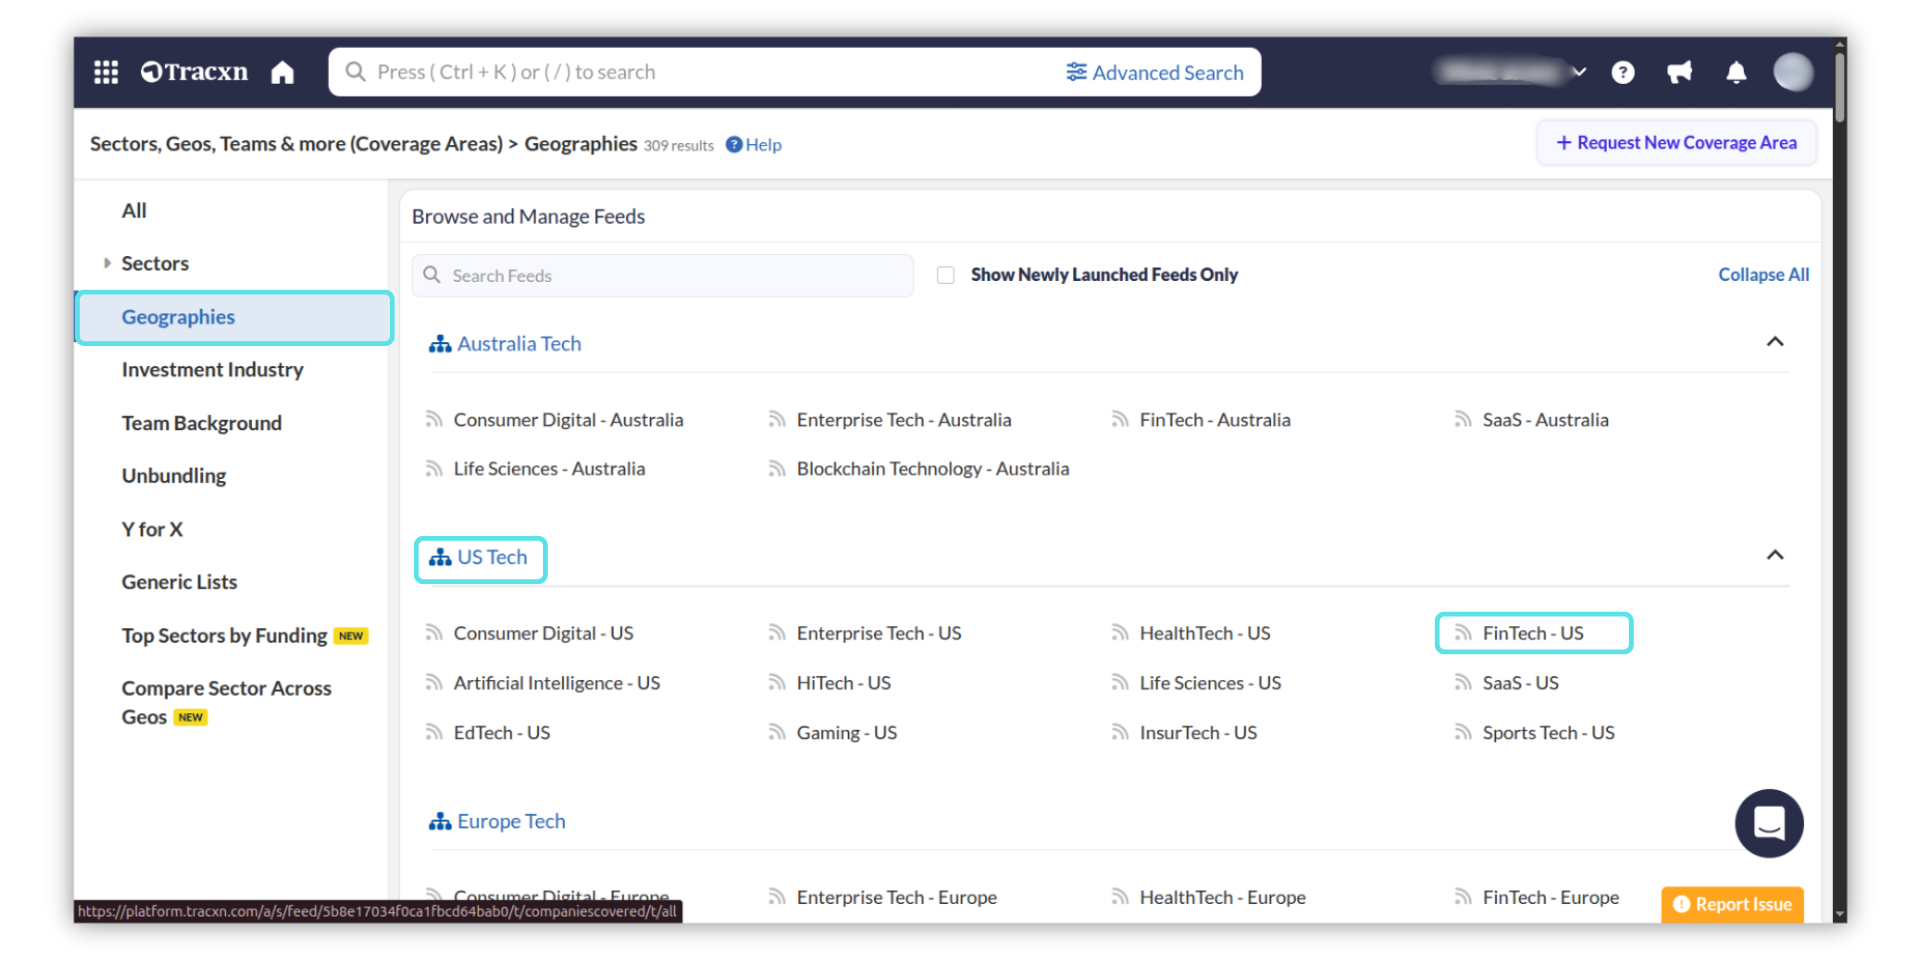Collapse the US Tech section chevron

pos(1775,555)
